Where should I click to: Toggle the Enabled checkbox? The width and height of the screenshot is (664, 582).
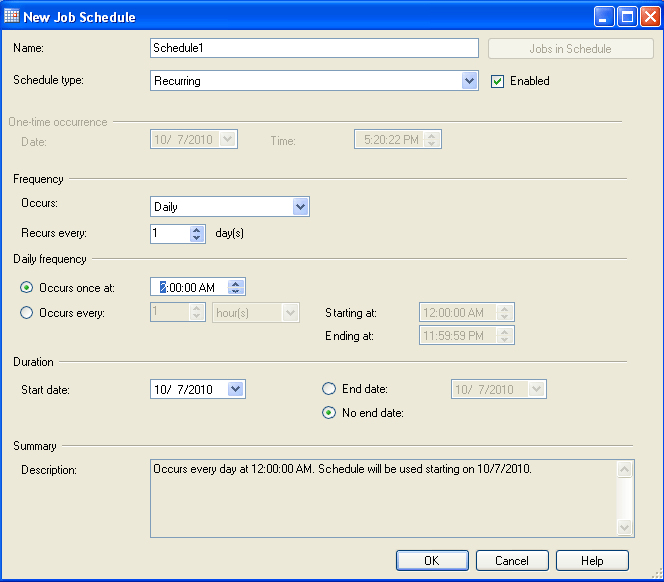click(497, 81)
